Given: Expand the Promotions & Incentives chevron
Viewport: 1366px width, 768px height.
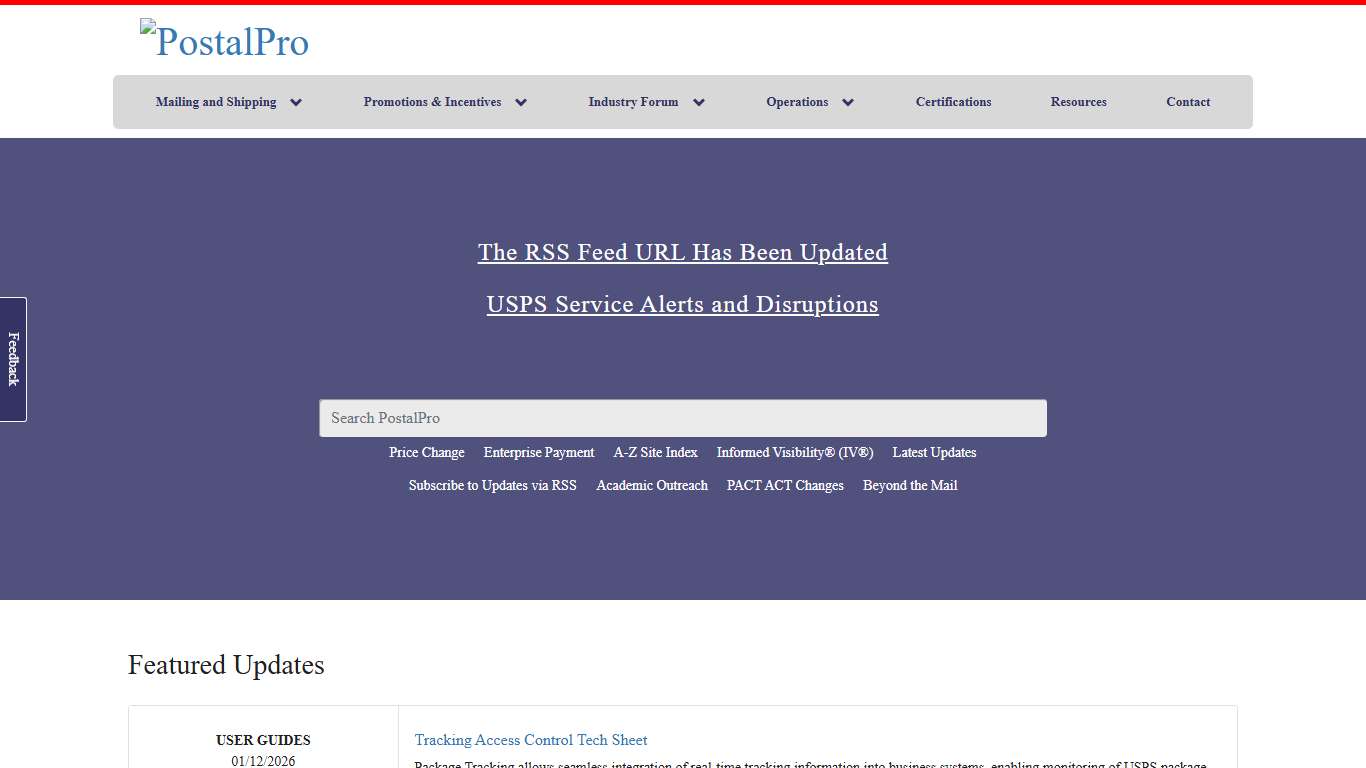Looking at the screenshot, I should 521,102.
